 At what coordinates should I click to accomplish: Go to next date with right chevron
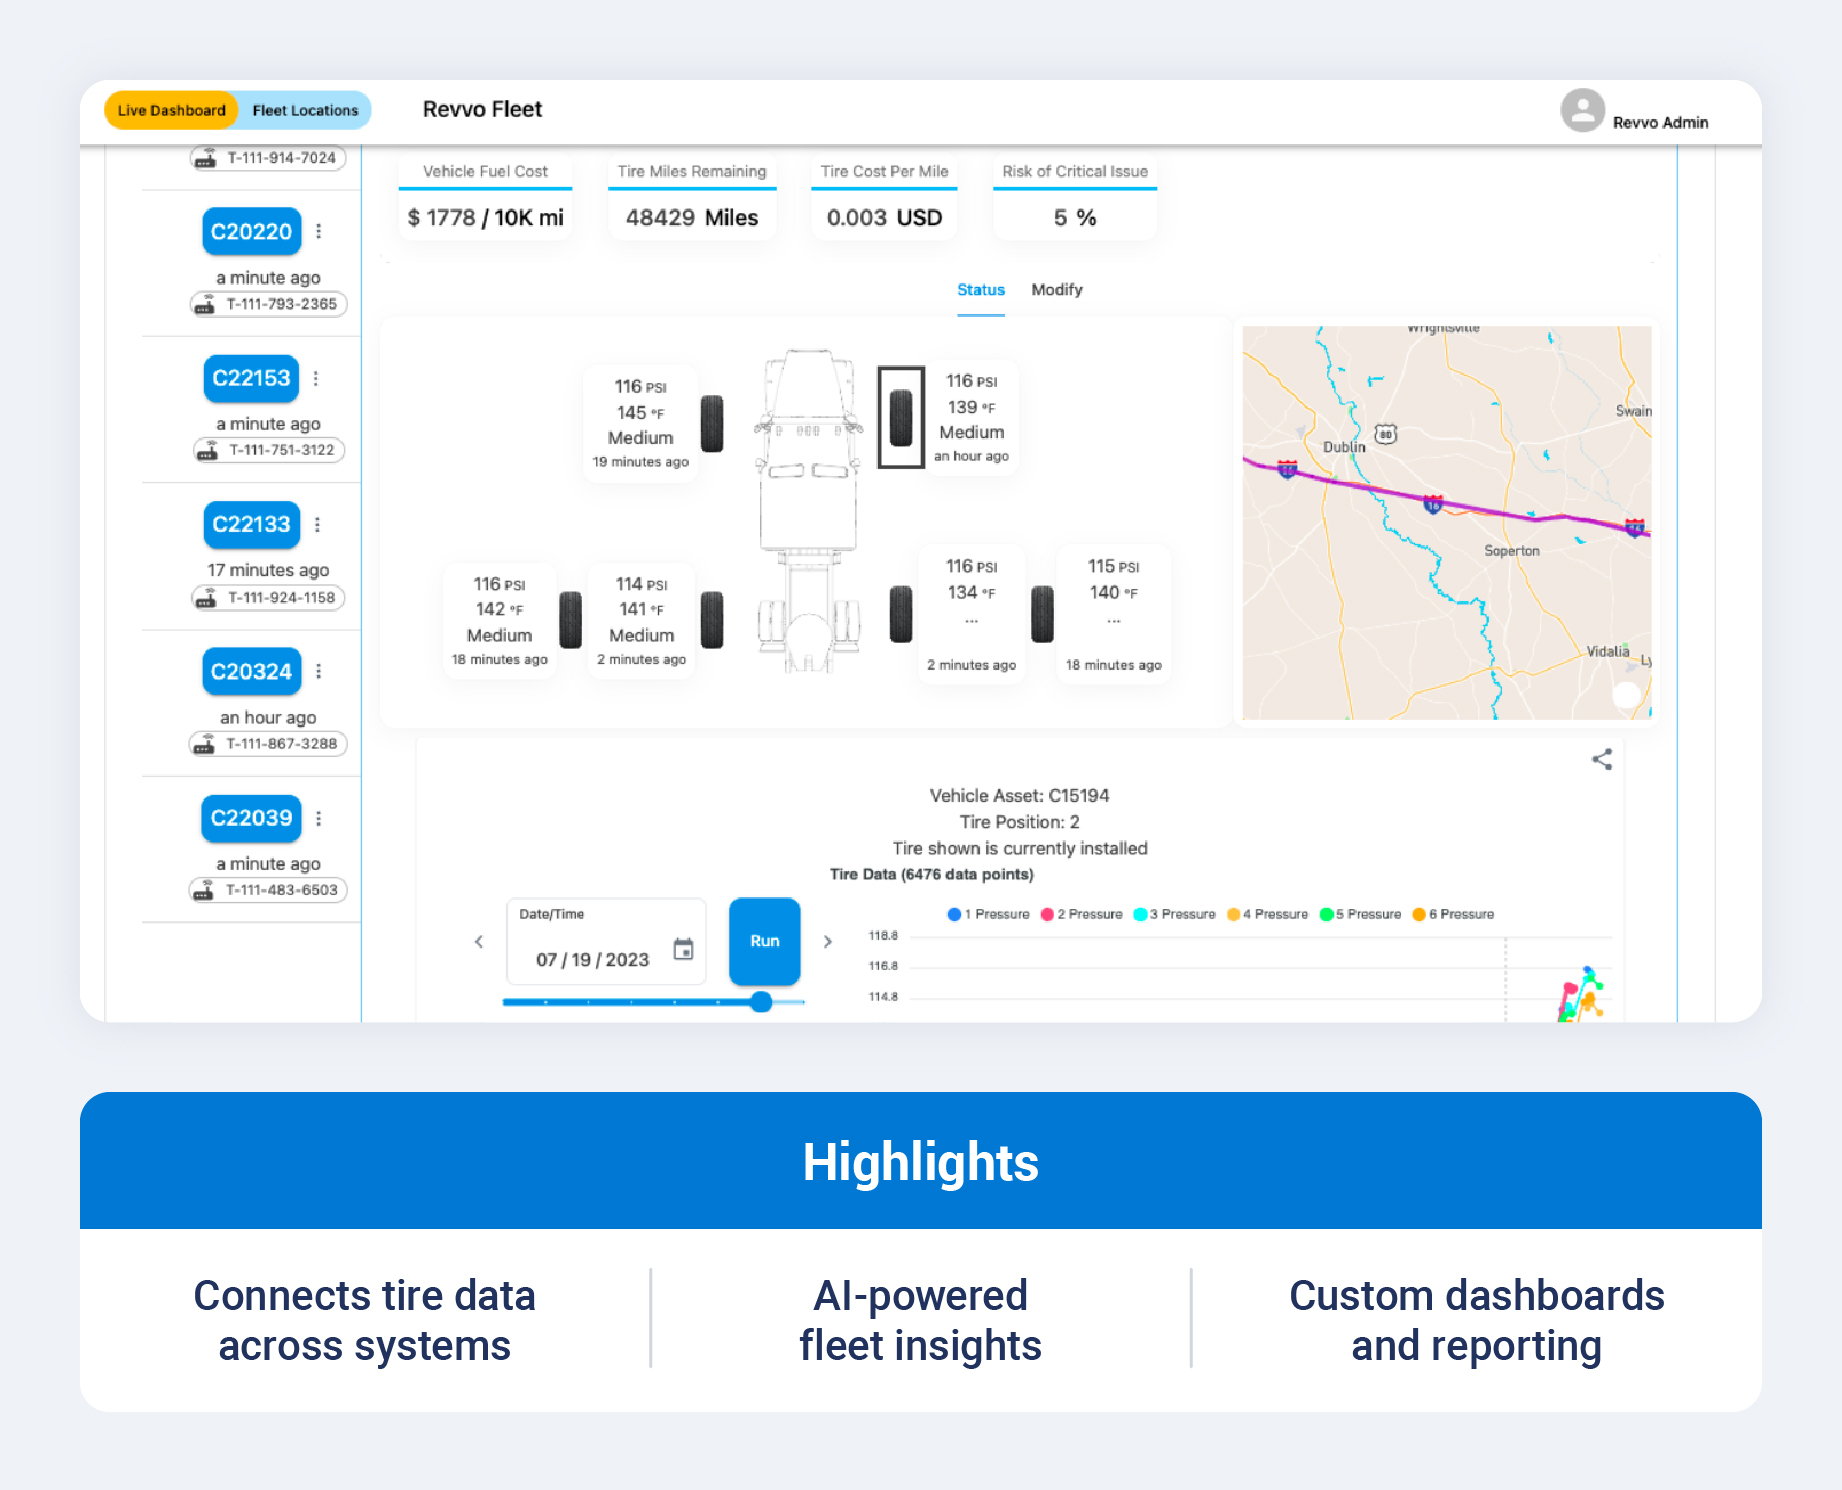tap(828, 942)
